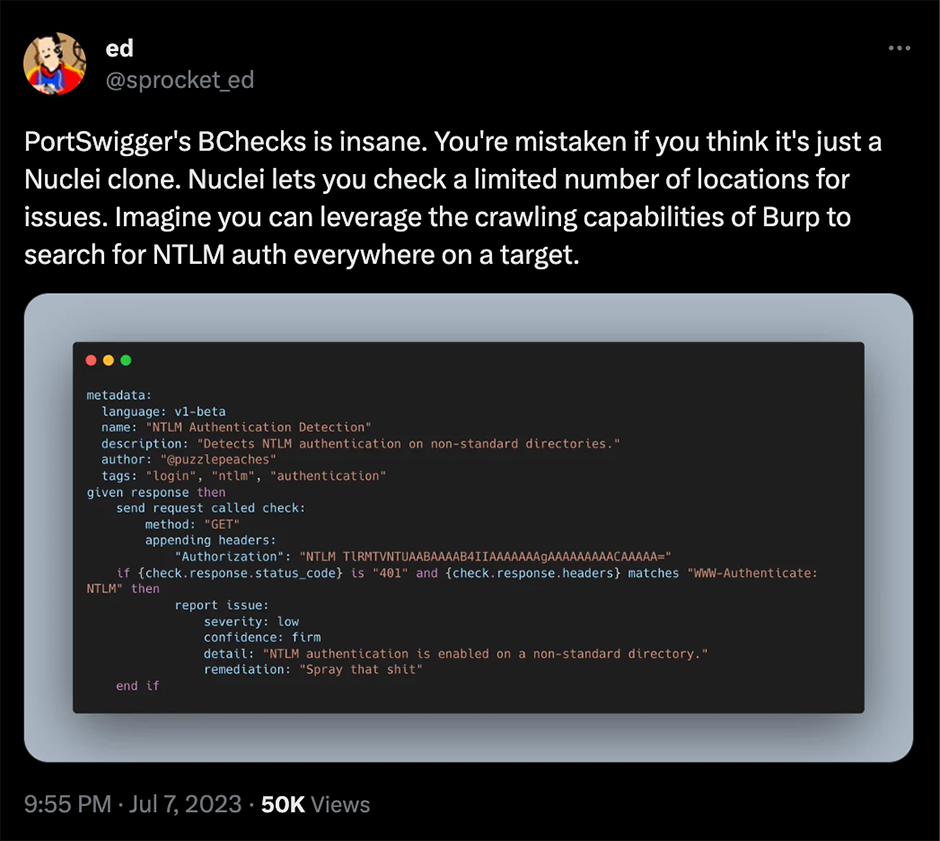
Task: Open the attached code screenshot image
Action: pyautogui.click(x=468, y=527)
